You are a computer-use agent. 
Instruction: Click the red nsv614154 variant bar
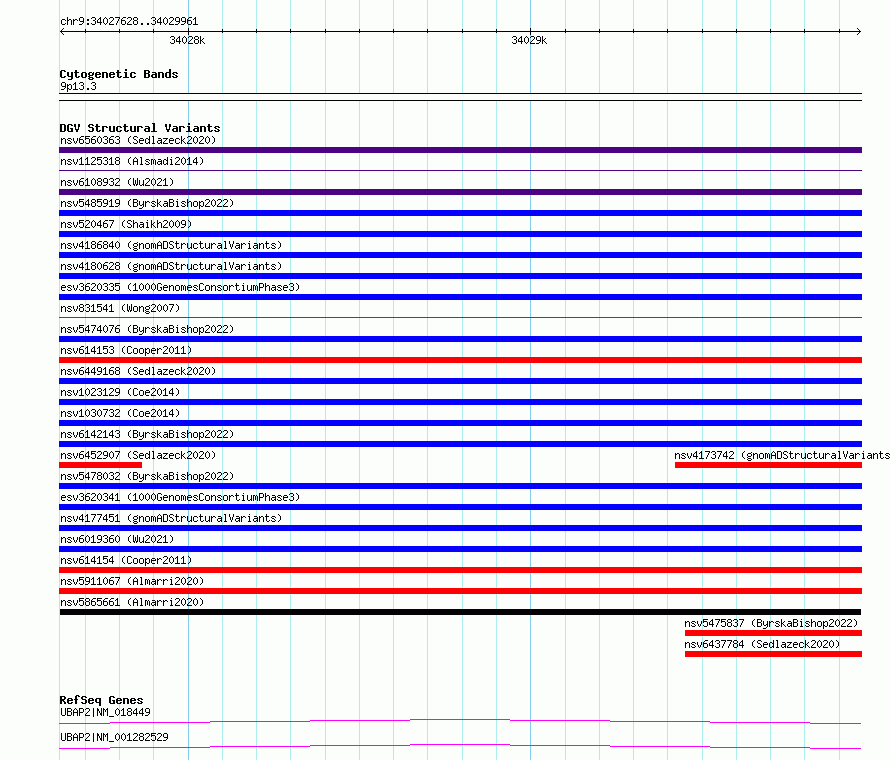(460, 570)
